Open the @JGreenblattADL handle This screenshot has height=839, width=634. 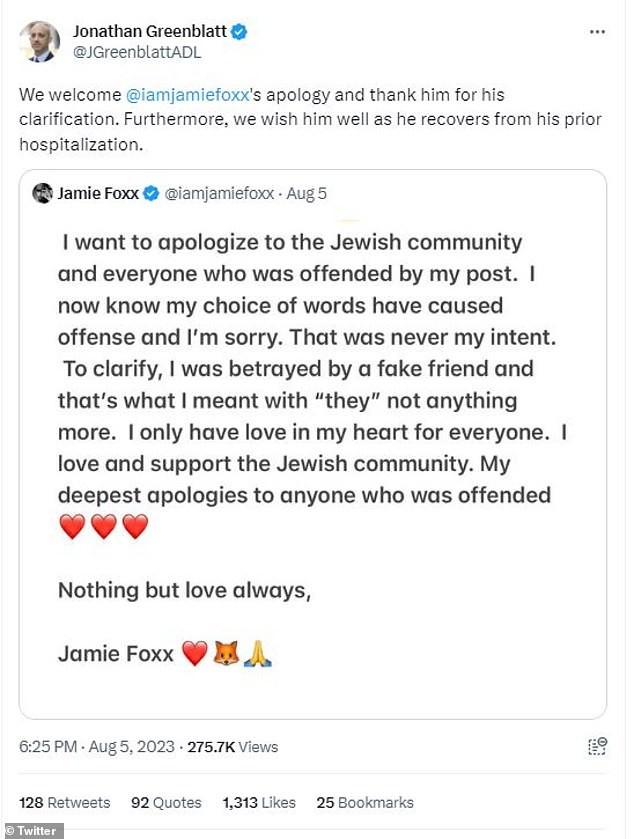click(137, 52)
